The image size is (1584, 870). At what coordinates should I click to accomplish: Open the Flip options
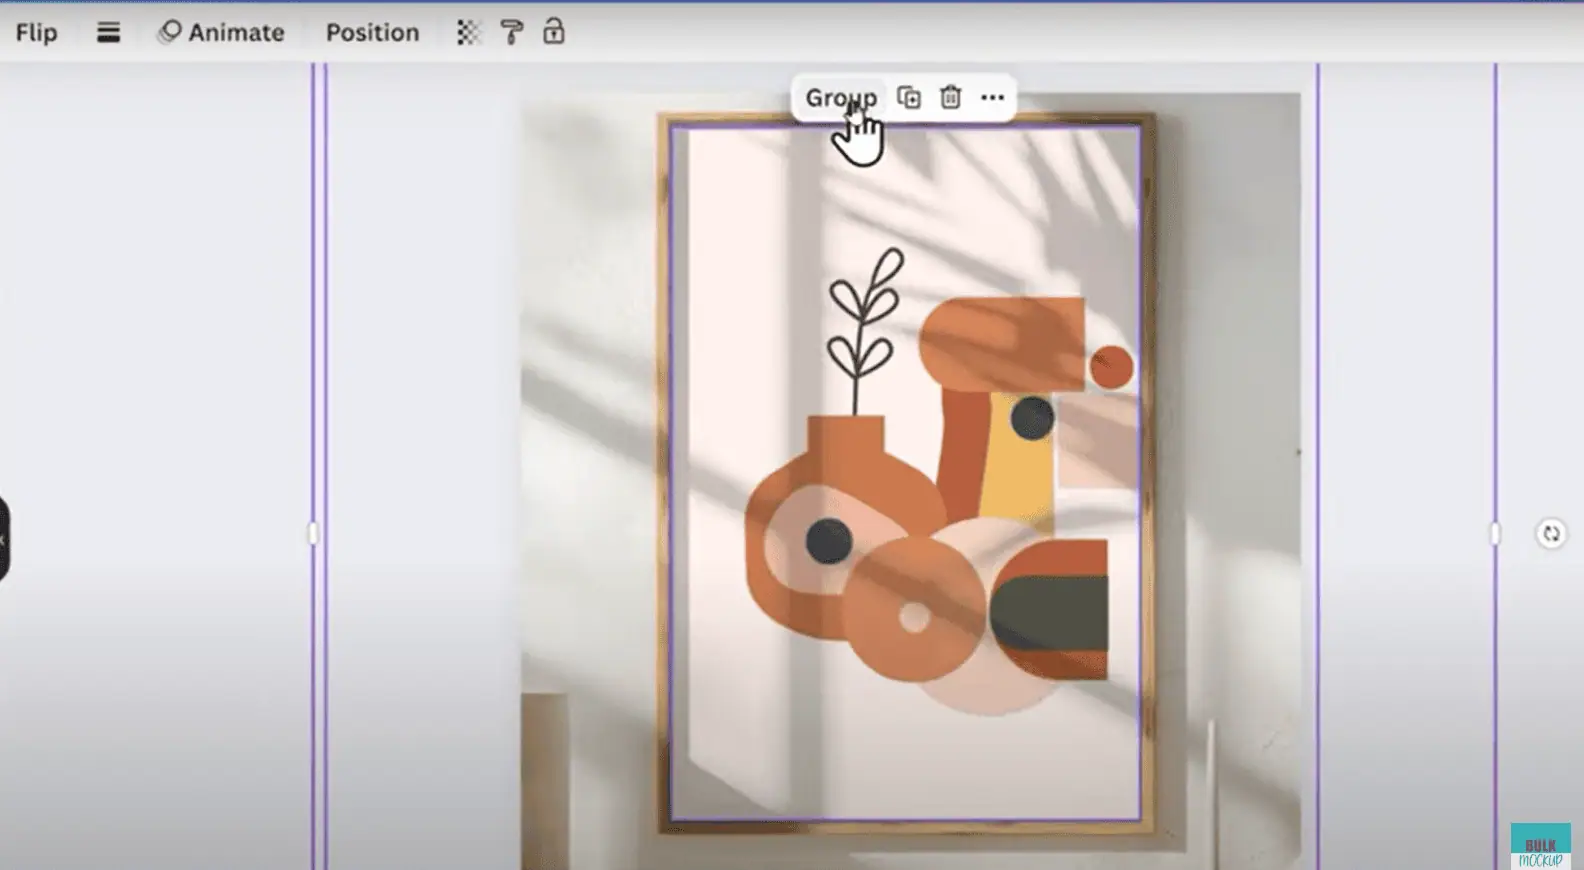coord(36,33)
